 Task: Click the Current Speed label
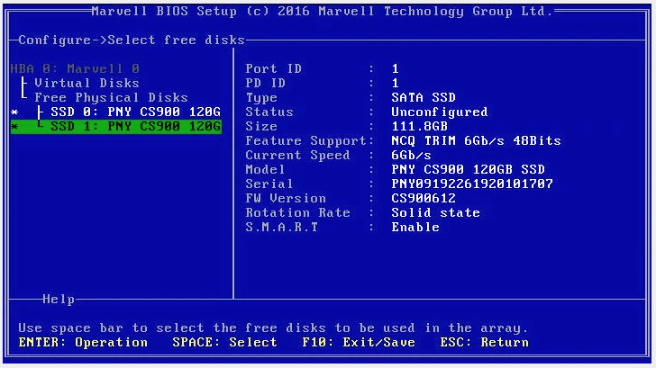tap(297, 155)
